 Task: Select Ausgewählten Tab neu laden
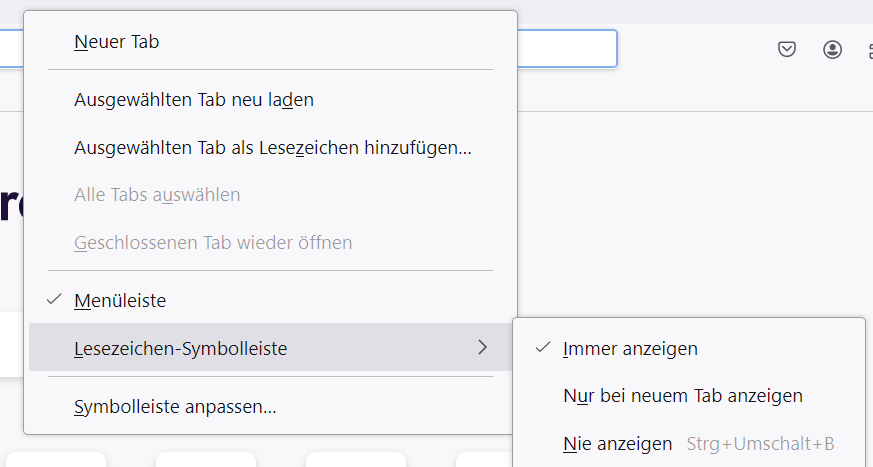click(194, 99)
